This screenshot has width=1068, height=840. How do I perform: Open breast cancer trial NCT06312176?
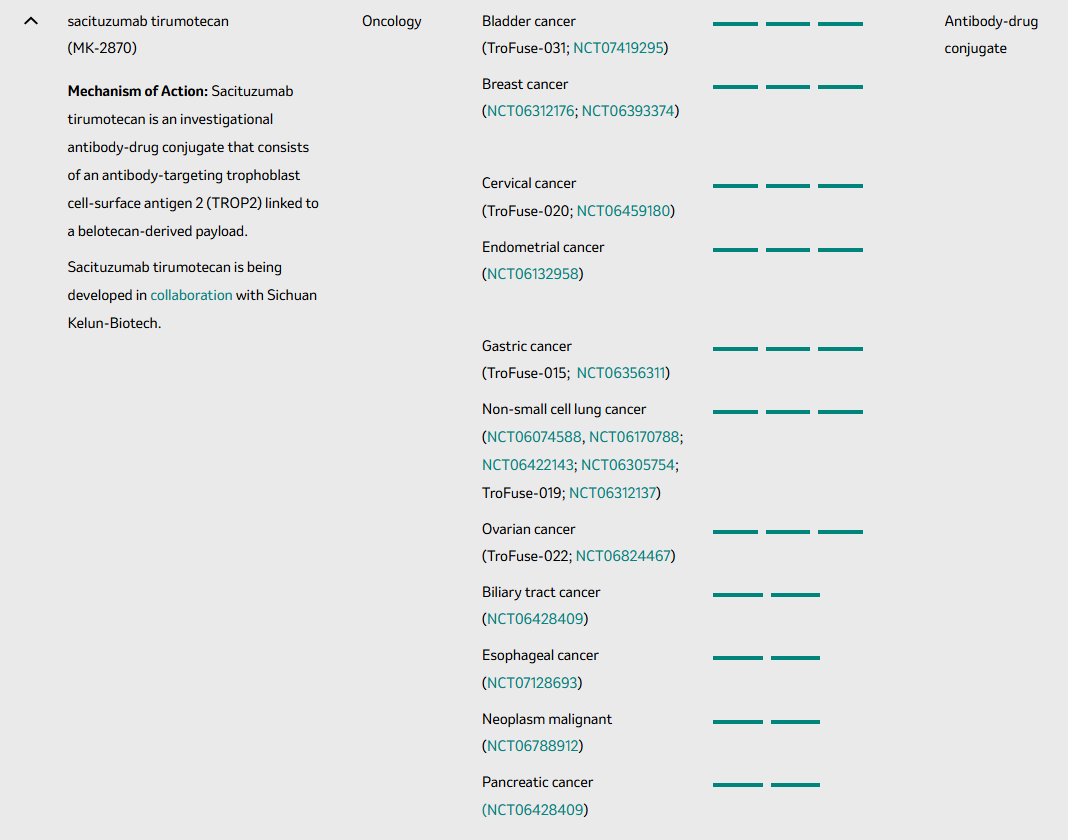pyautogui.click(x=531, y=111)
